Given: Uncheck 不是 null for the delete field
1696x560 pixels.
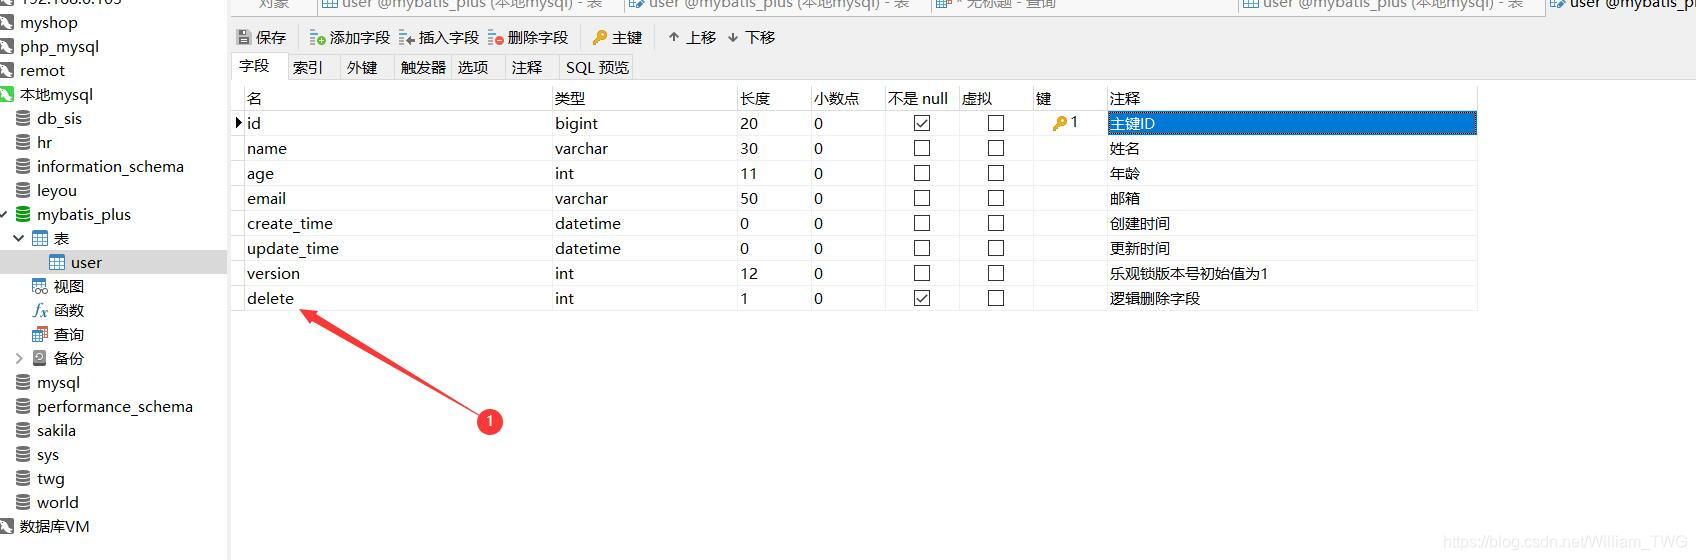Looking at the screenshot, I should (x=922, y=298).
